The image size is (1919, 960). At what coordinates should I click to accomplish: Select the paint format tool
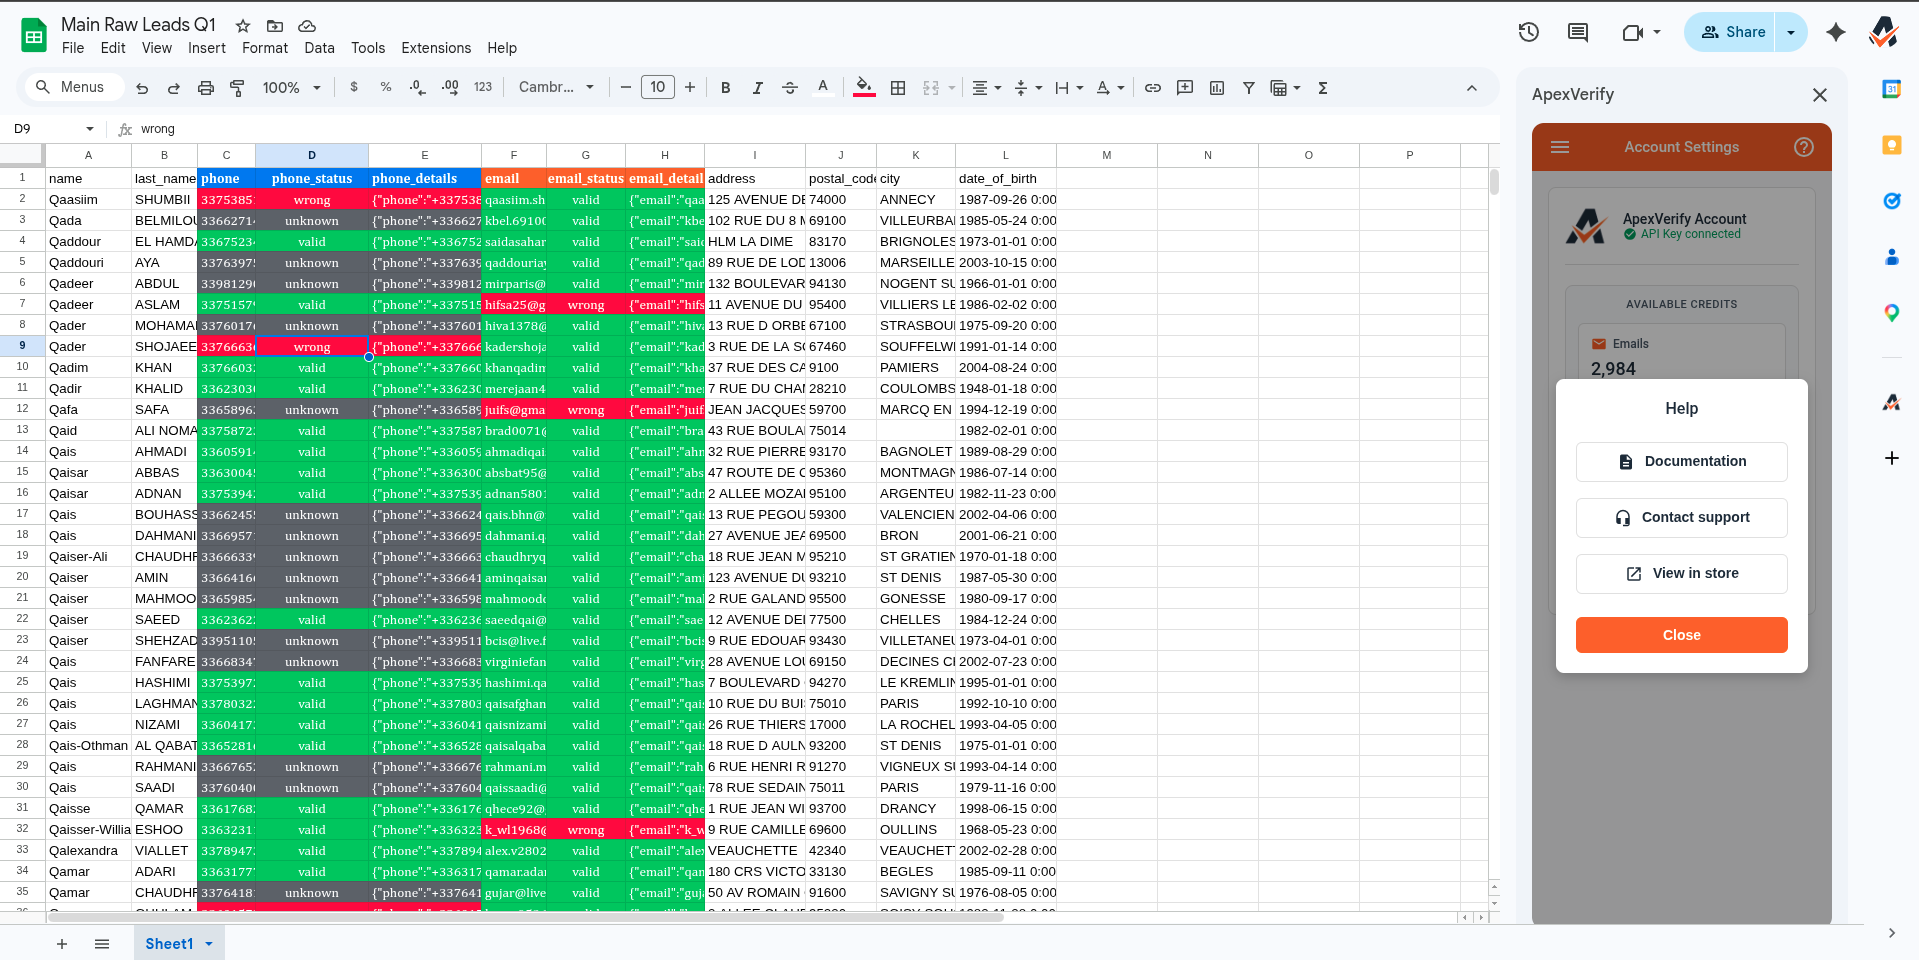238,88
